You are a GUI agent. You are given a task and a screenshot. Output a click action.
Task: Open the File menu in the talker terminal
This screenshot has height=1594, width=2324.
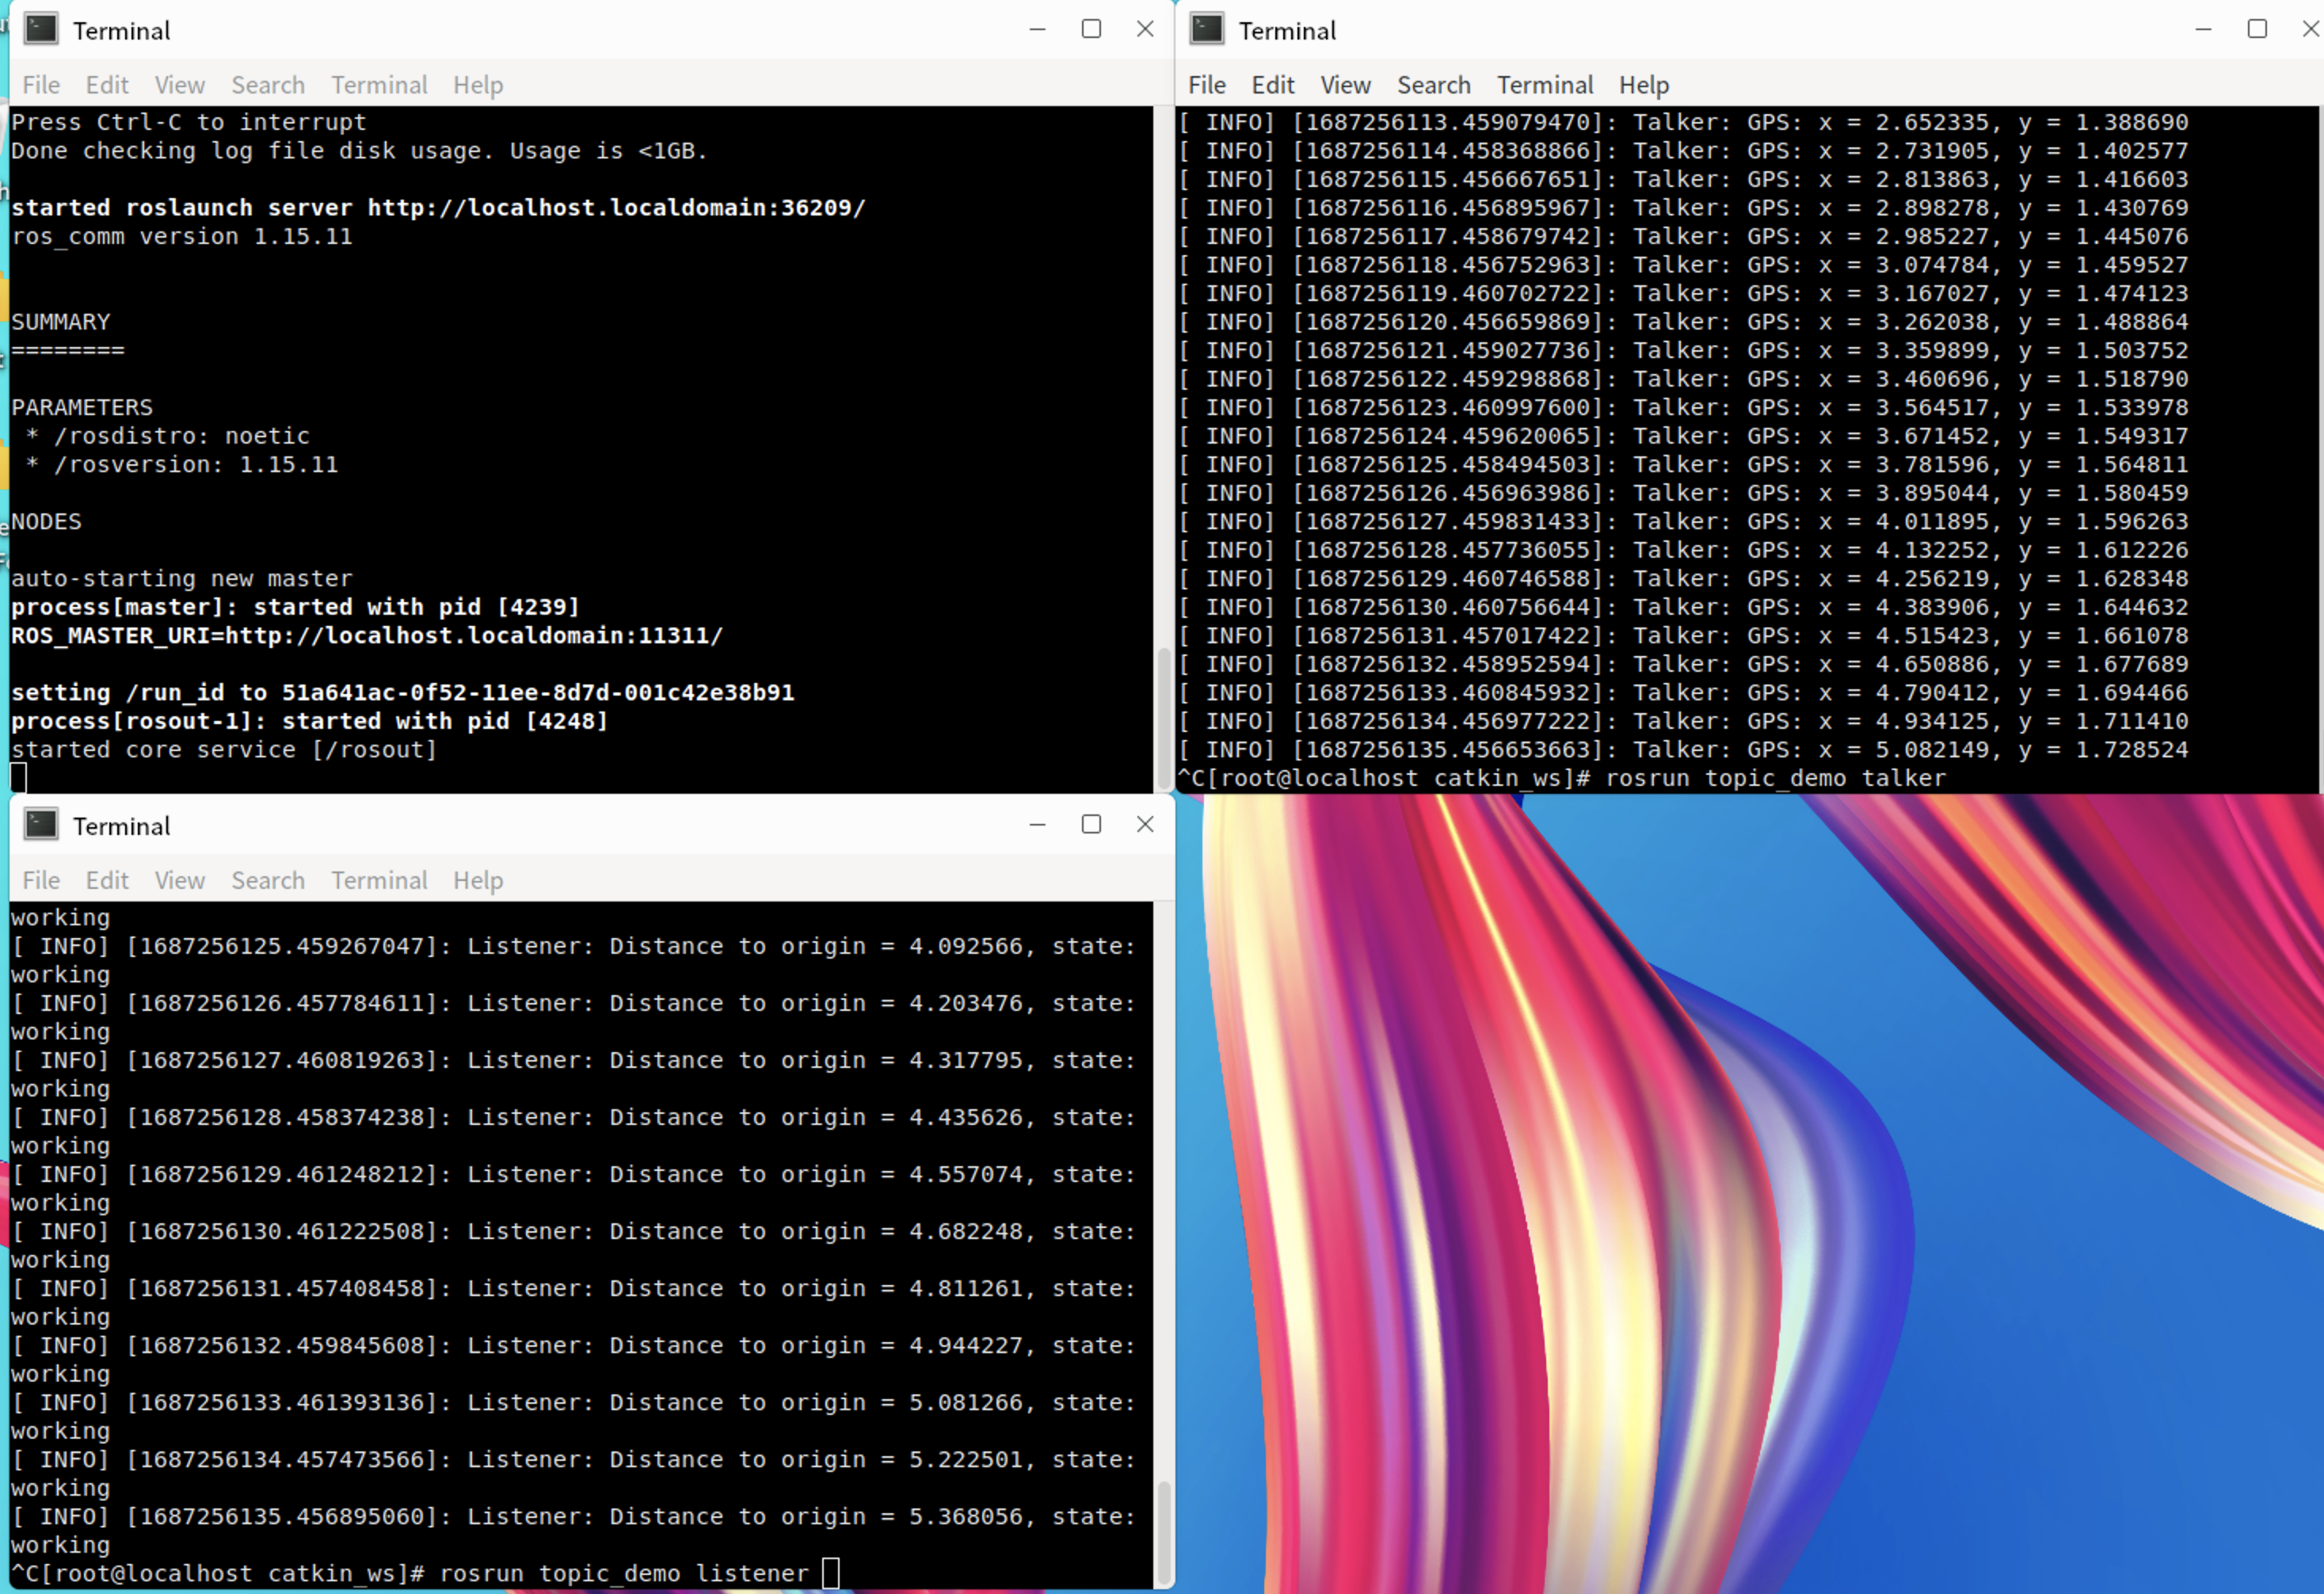[1206, 85]
